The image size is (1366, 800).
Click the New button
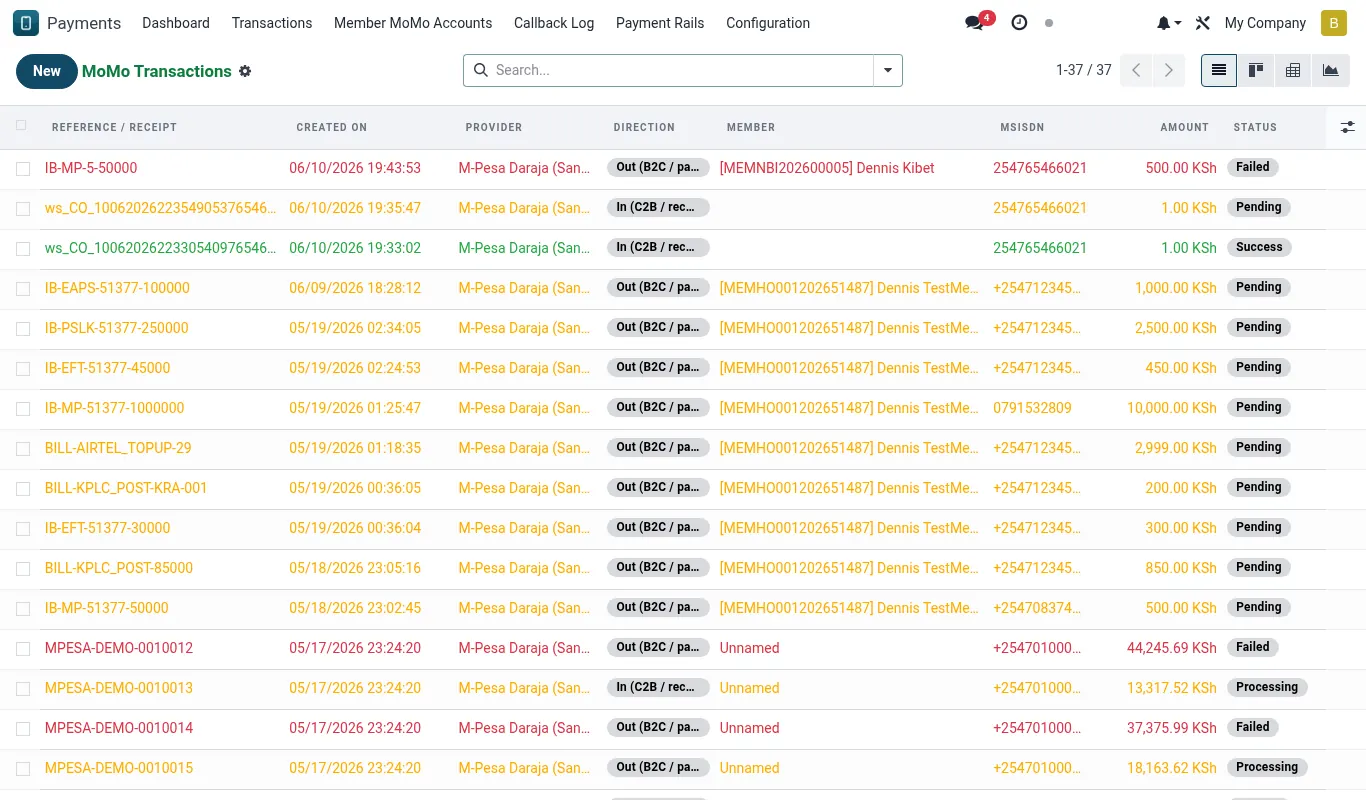click(47, 71)
